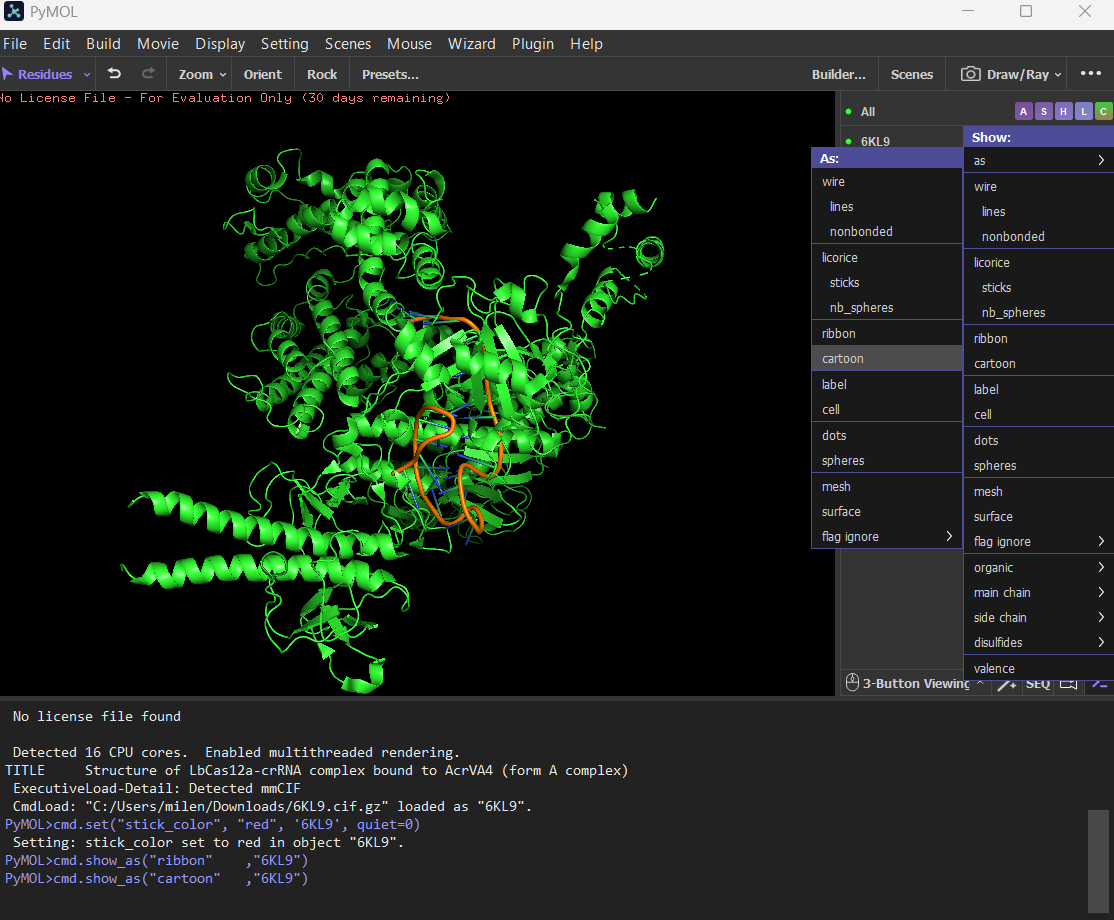Click the Presets... button
This screenshot has height=920, width=1114.
390,74
